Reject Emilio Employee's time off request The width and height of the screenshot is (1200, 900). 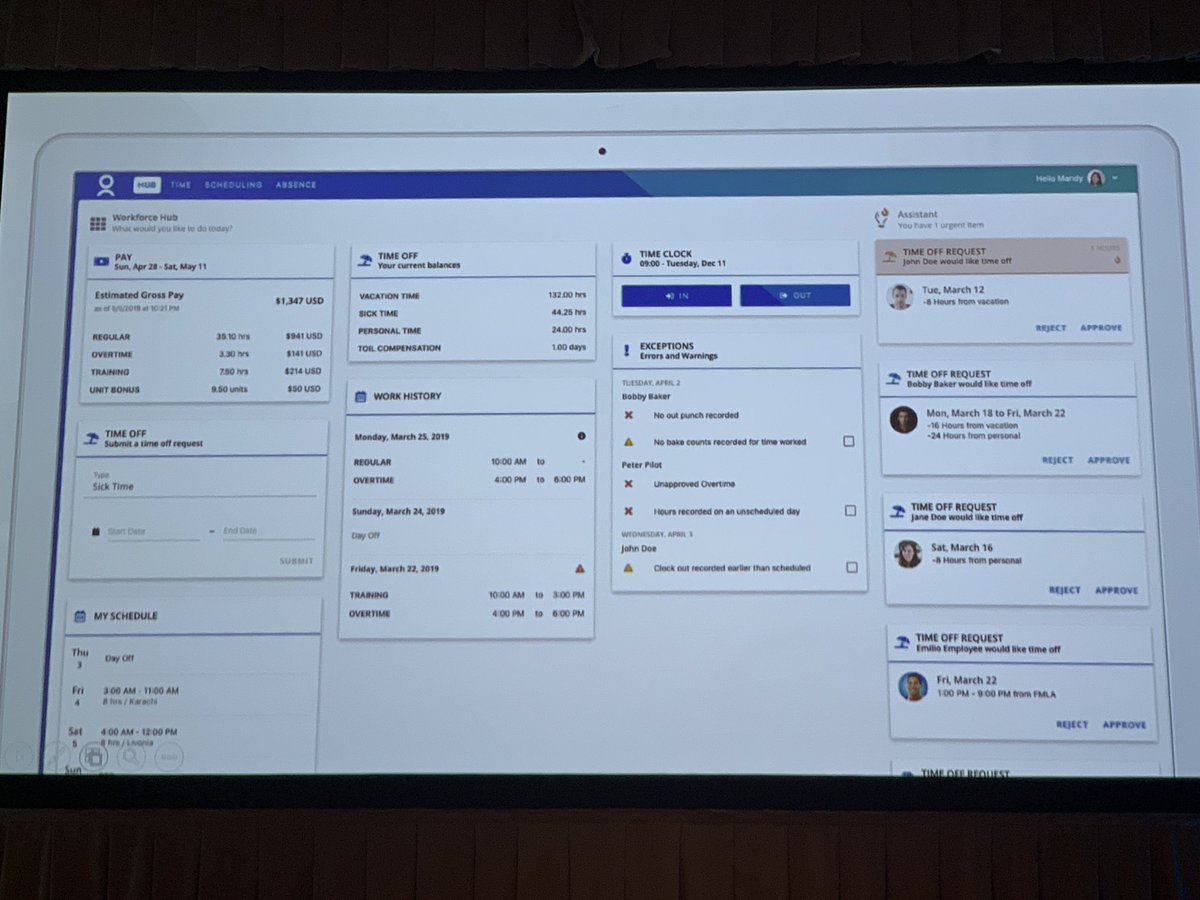tap(1072, 724)
